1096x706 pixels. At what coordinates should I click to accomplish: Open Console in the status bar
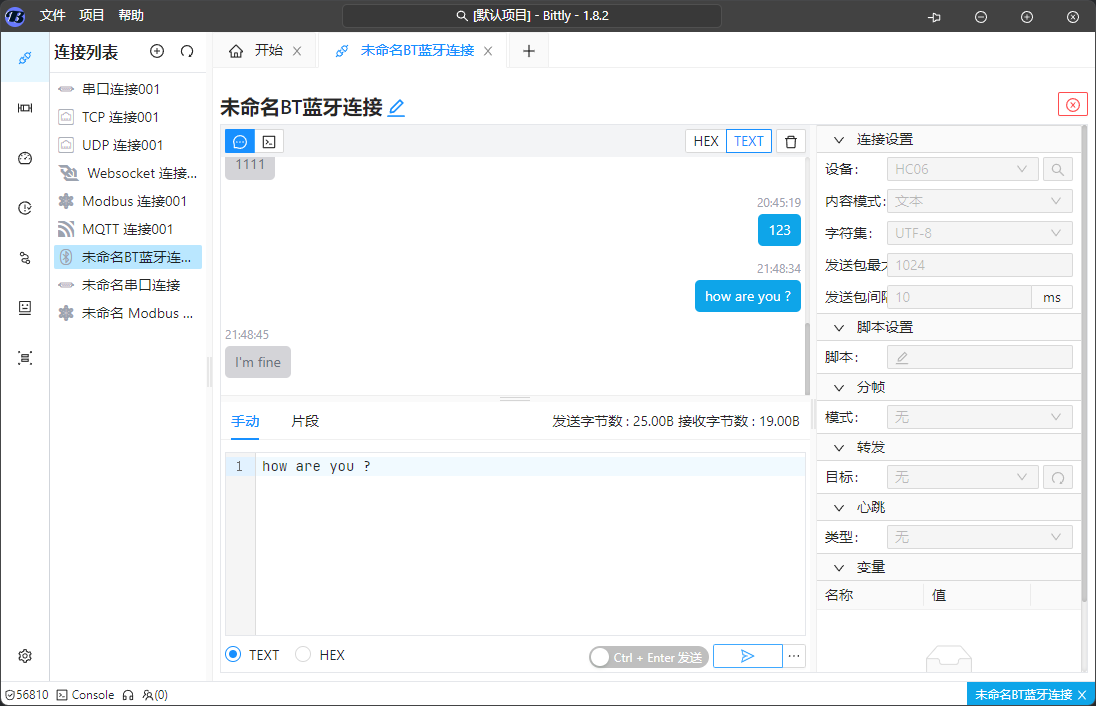click(x=85, y=694)
